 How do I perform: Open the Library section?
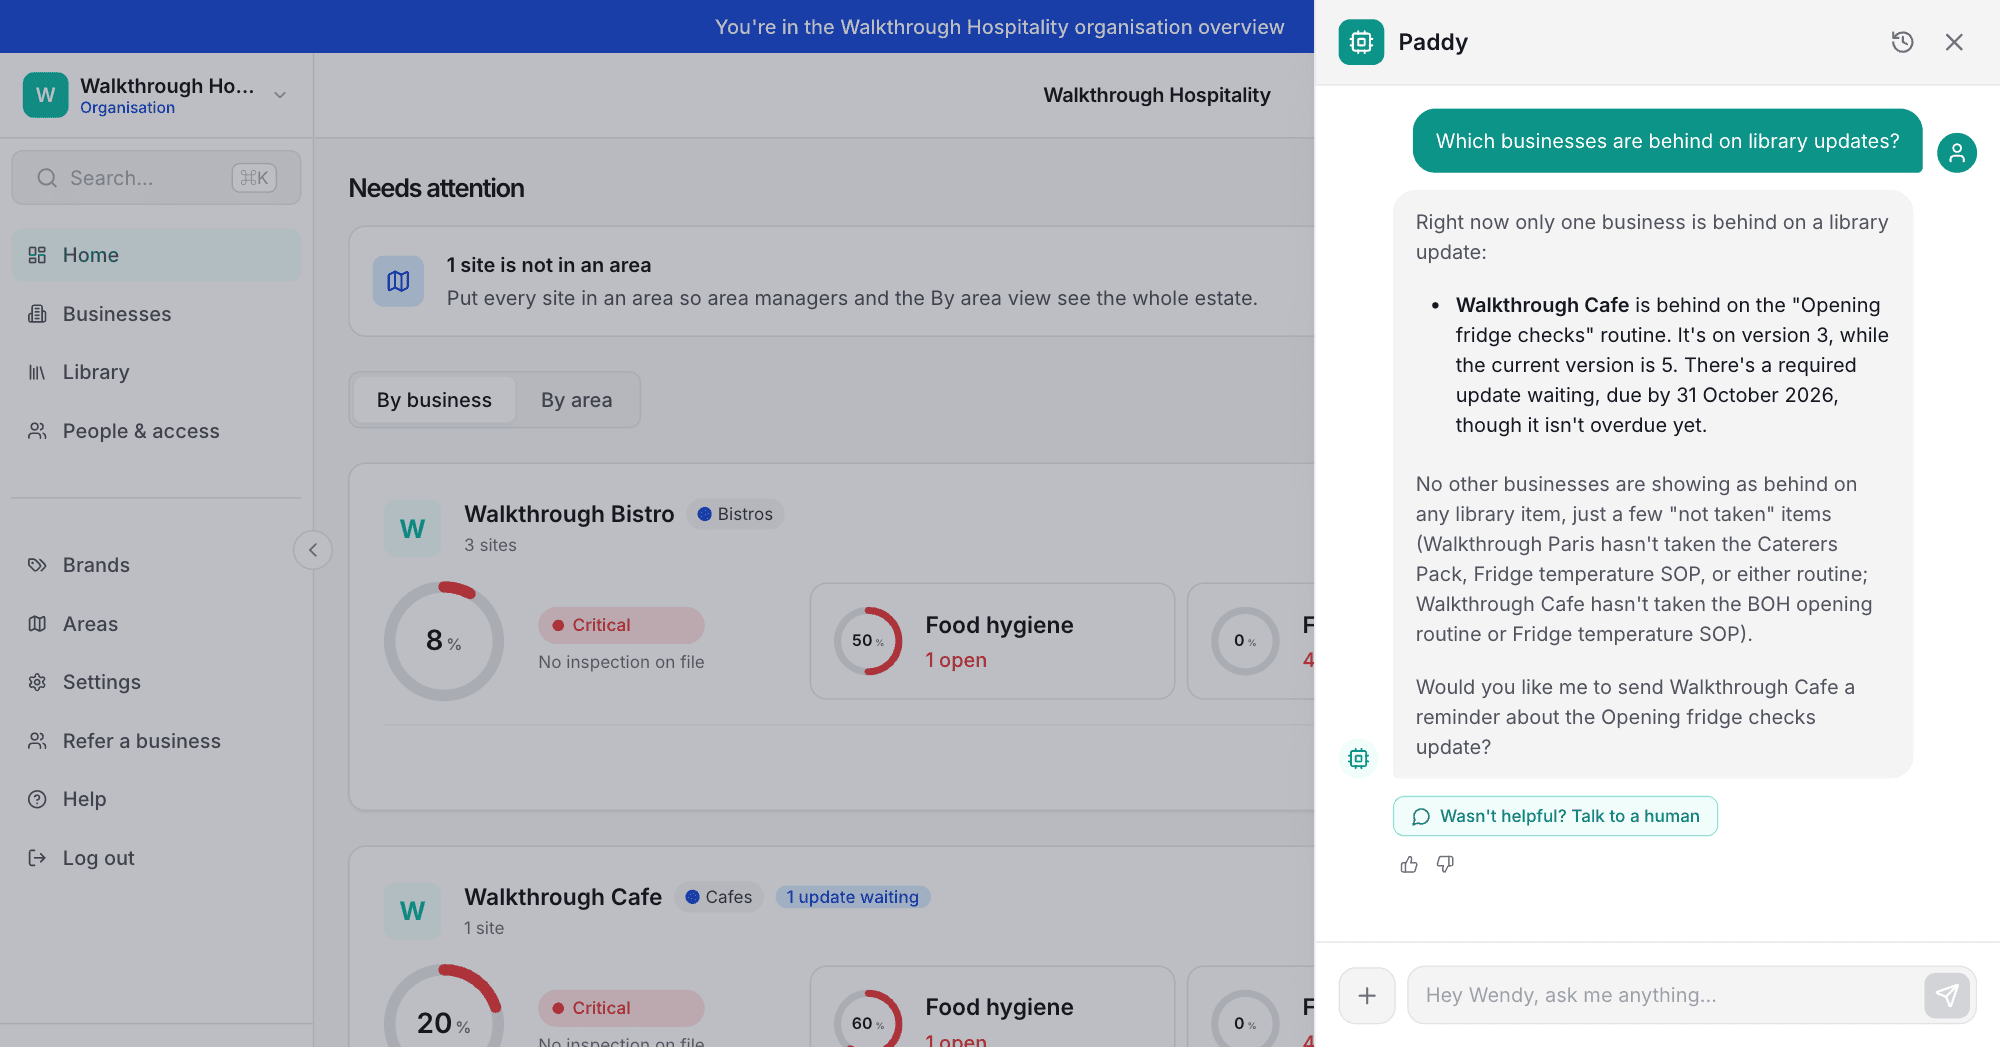[x=156, y=372]
